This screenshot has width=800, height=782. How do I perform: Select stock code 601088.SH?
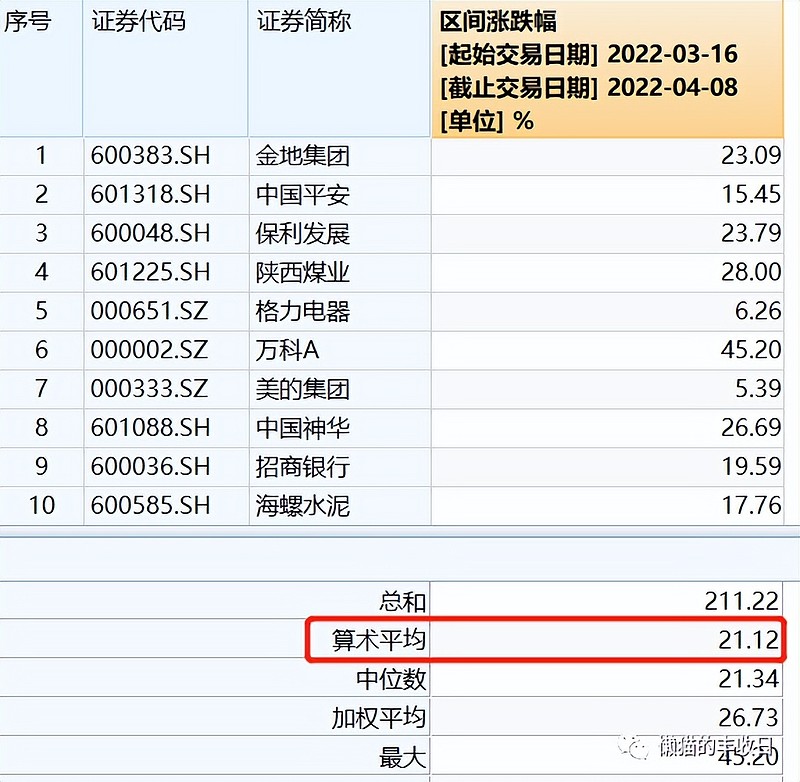151,427
